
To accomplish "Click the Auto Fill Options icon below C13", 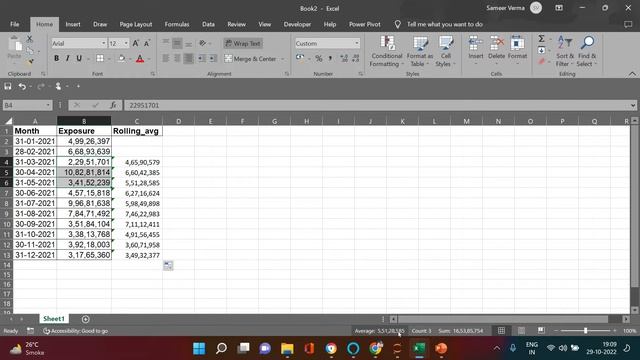I will [168, 266].
